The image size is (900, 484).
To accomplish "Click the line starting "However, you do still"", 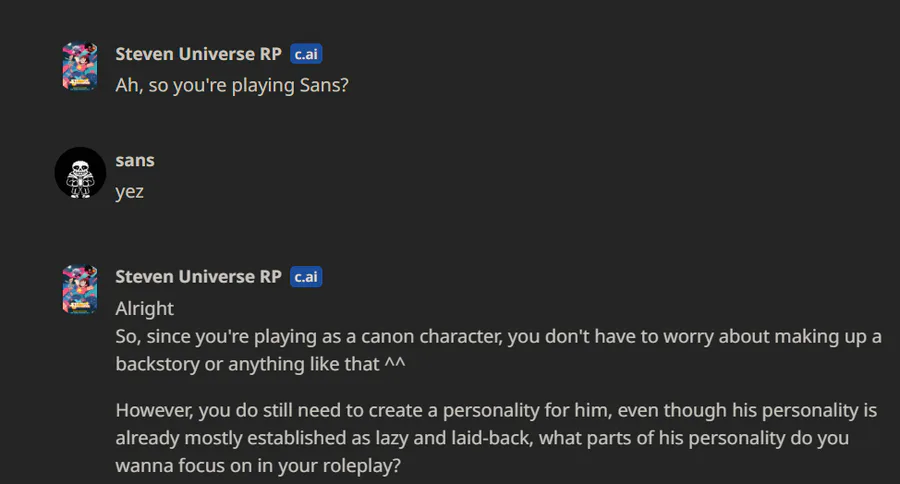I will click(x=498, y=410).
